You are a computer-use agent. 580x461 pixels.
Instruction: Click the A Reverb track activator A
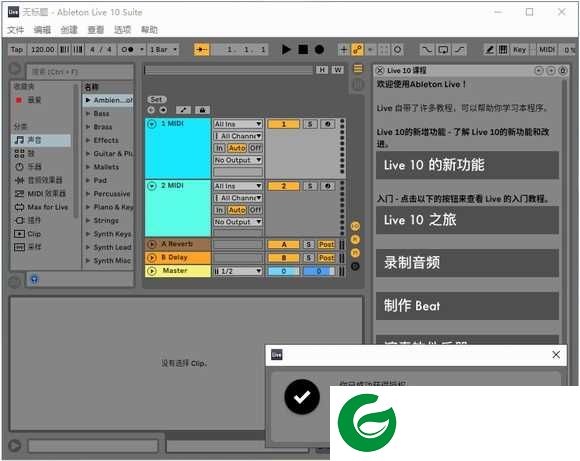pos(283,245)
